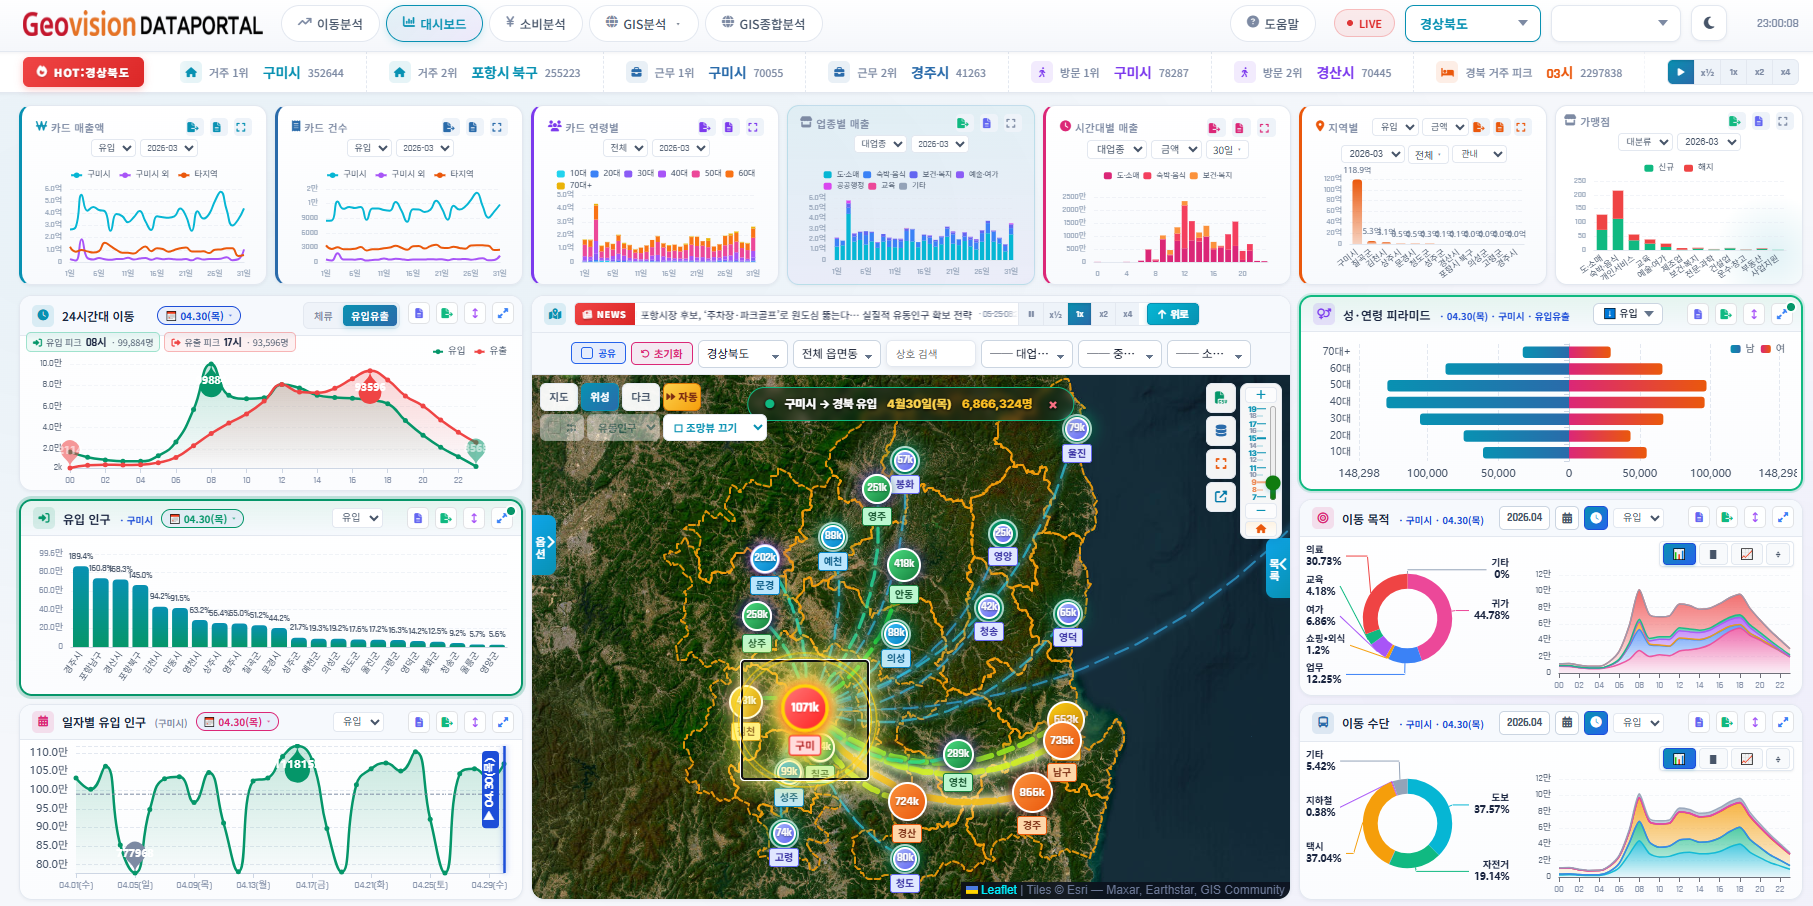The width and height of the screenshot is (1813, 906).
Task: Click the 초기화 reset button
Action: pos(662,353)
